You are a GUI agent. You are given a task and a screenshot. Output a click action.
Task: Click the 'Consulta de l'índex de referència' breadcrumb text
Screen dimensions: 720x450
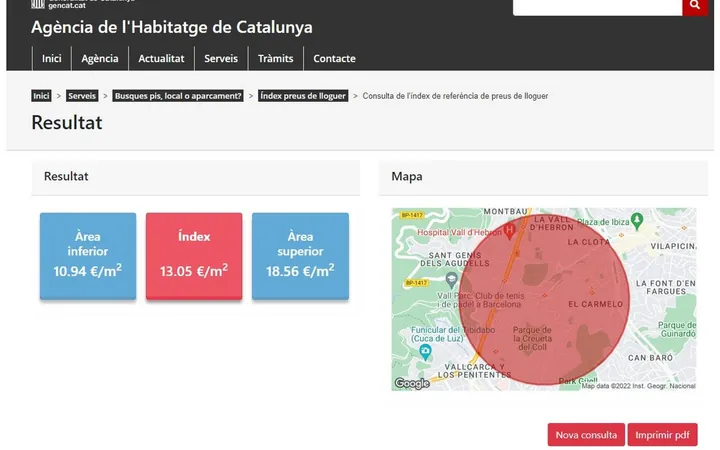(455, 96)
